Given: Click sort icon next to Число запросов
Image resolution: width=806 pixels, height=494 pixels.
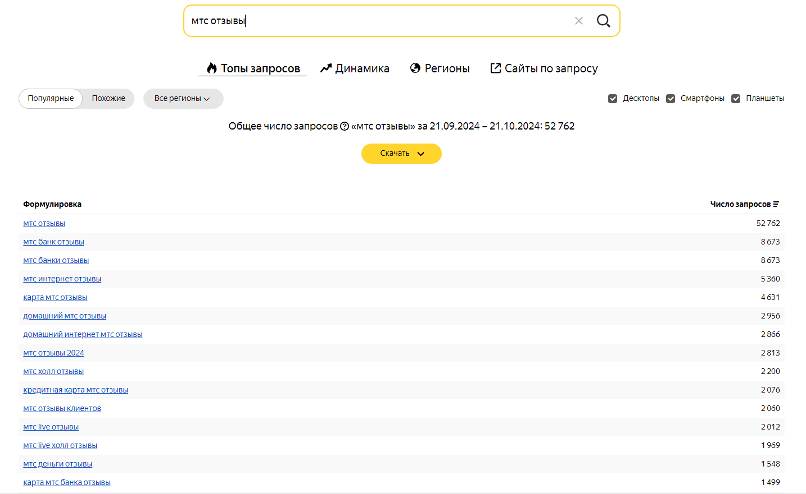Looking at the screenshot, I should (x=776, y=204).
